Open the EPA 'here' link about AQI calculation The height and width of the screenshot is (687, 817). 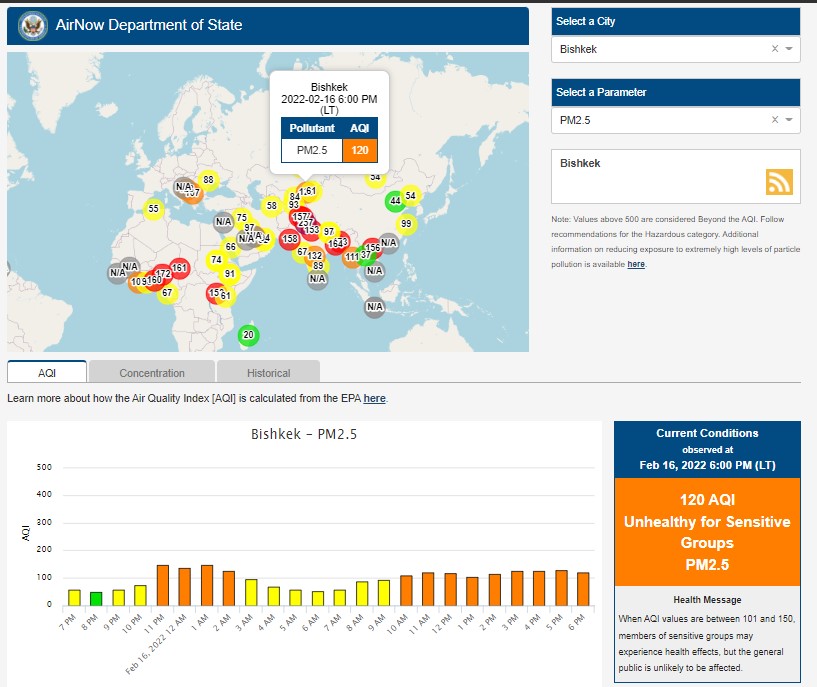click(374, 398)
